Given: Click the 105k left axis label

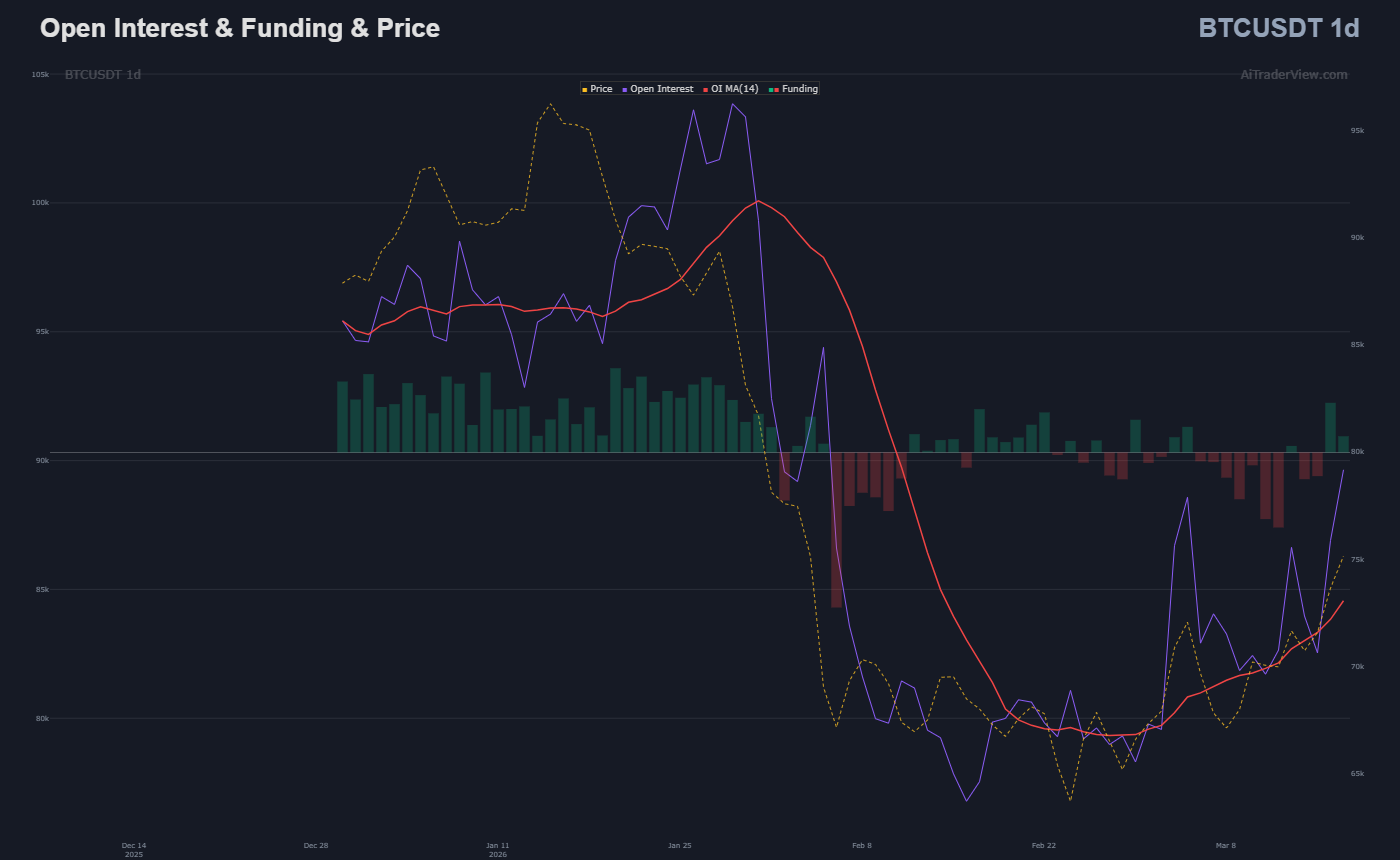Looking at the screenshot, I should [40, 75].
